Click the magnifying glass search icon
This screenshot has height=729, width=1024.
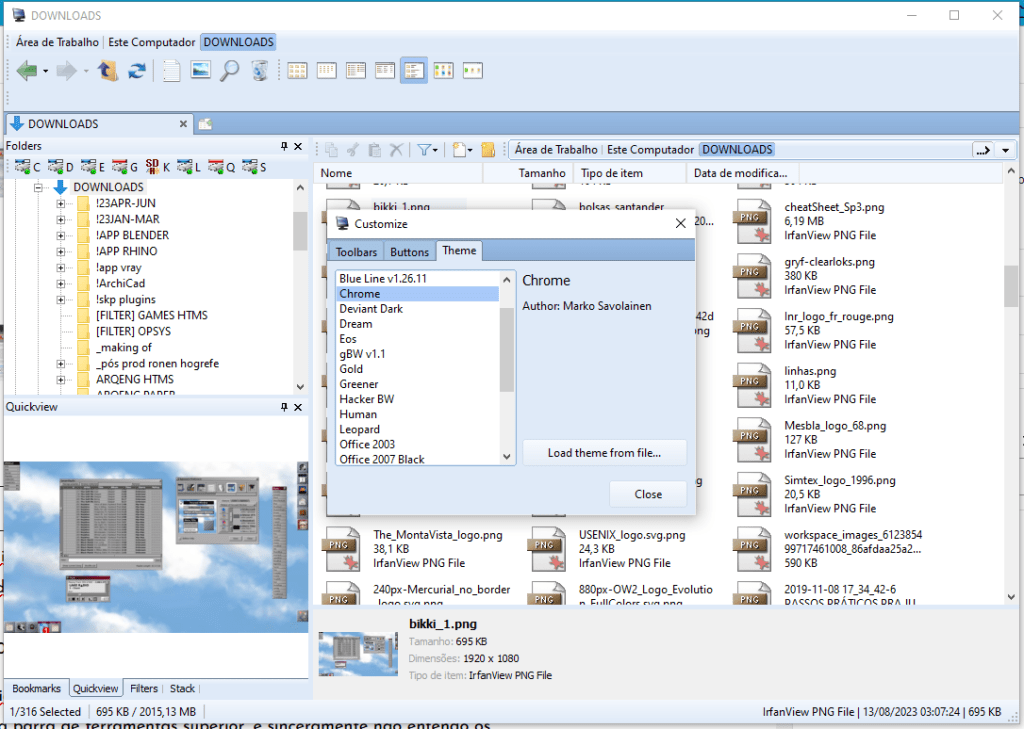point(230,70)
